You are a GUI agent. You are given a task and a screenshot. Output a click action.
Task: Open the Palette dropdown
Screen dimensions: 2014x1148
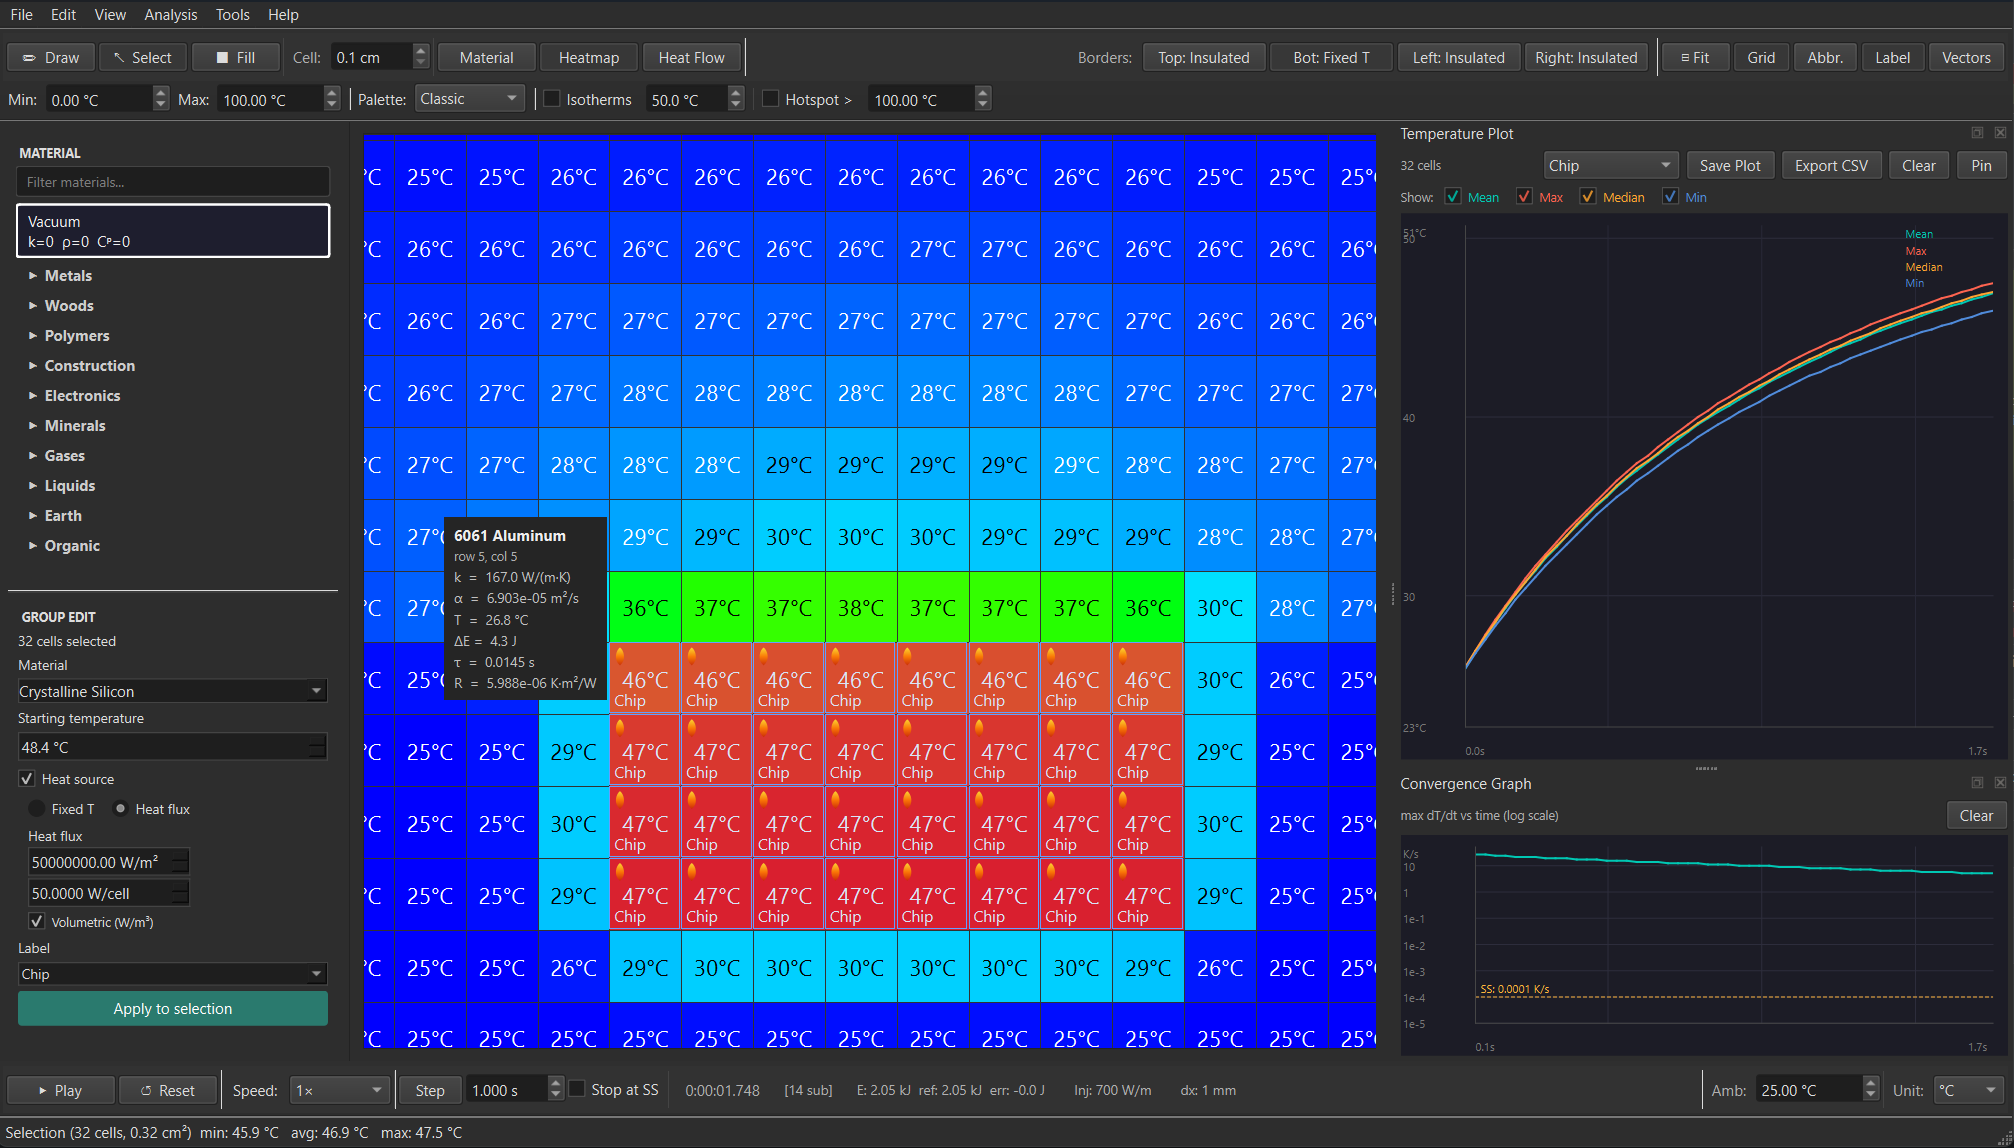click(x=469, y=99)
